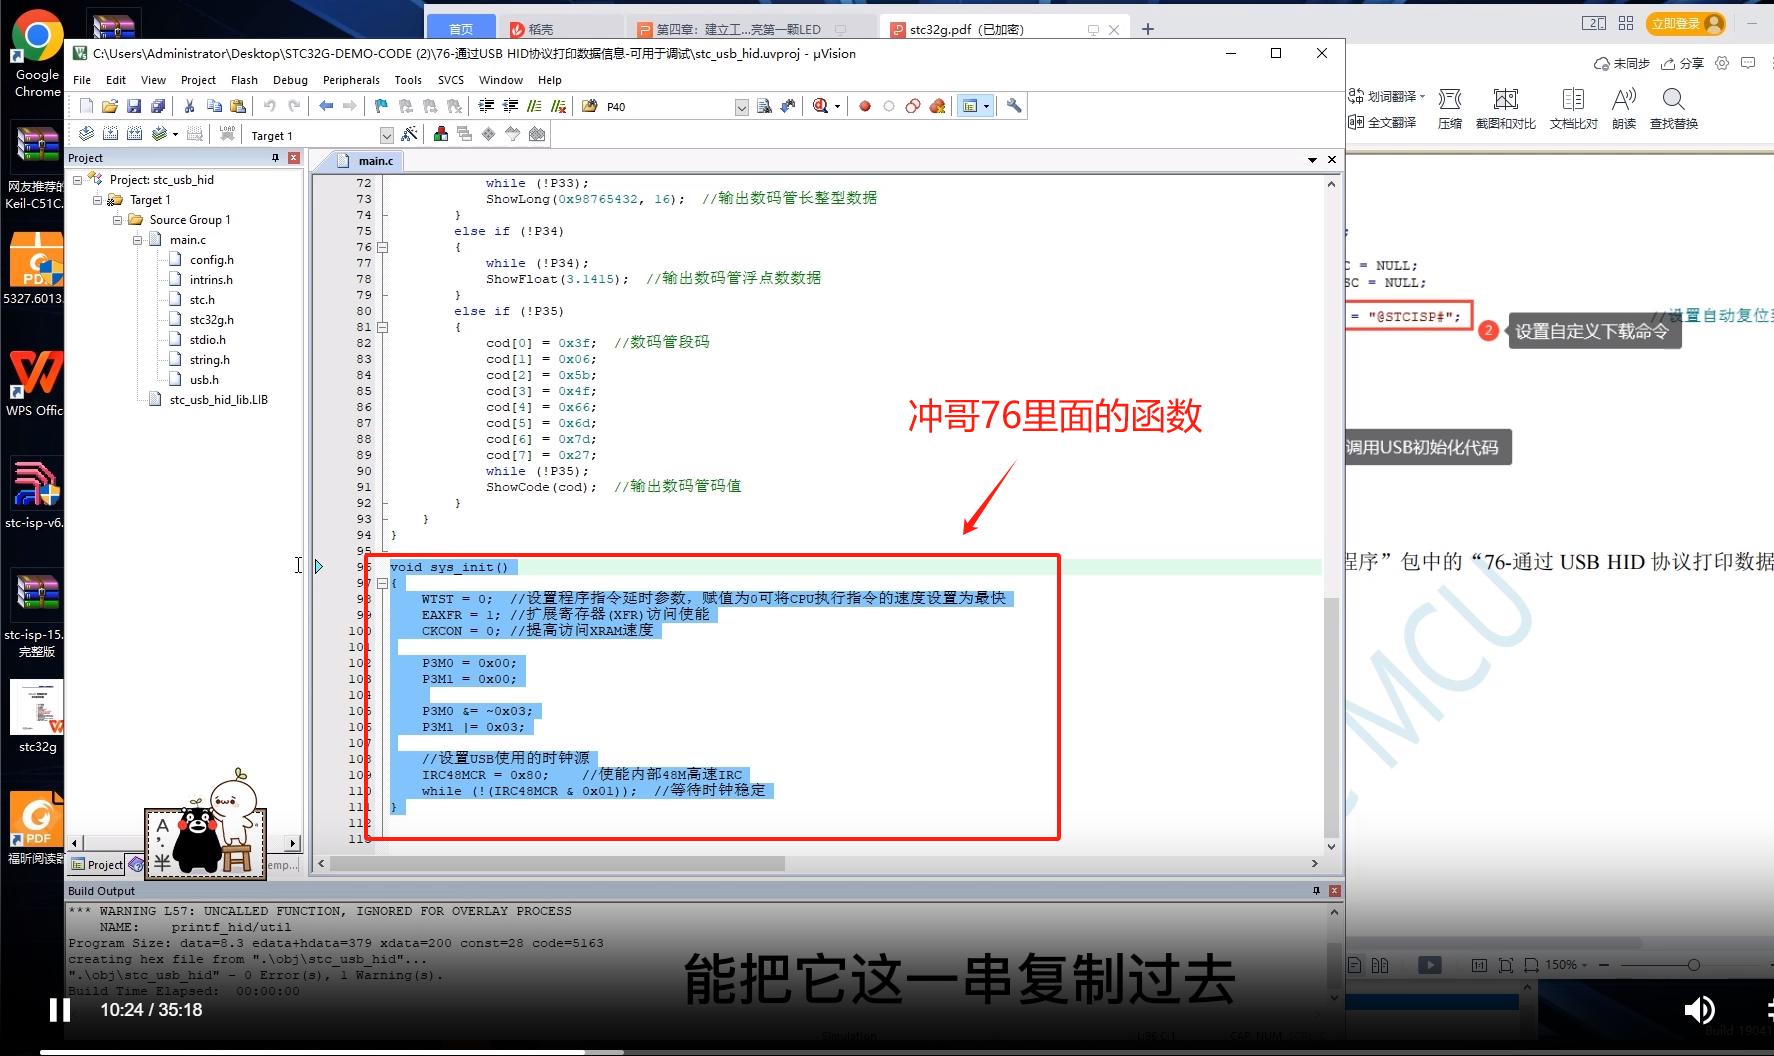Click the Rebuild all target files icon
Screen dimensions: 1774x1056
coord(134,134)
